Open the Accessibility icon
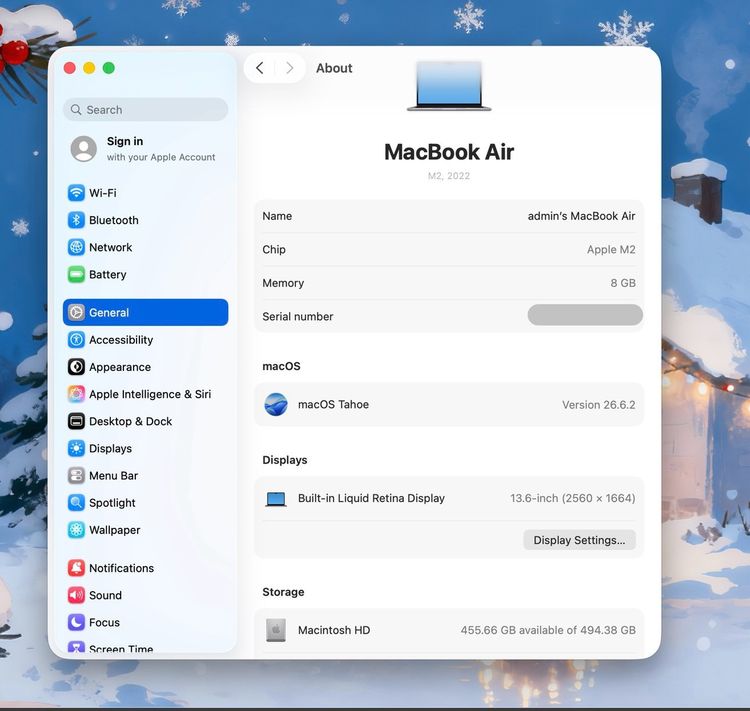 click(x=76, y=340)
